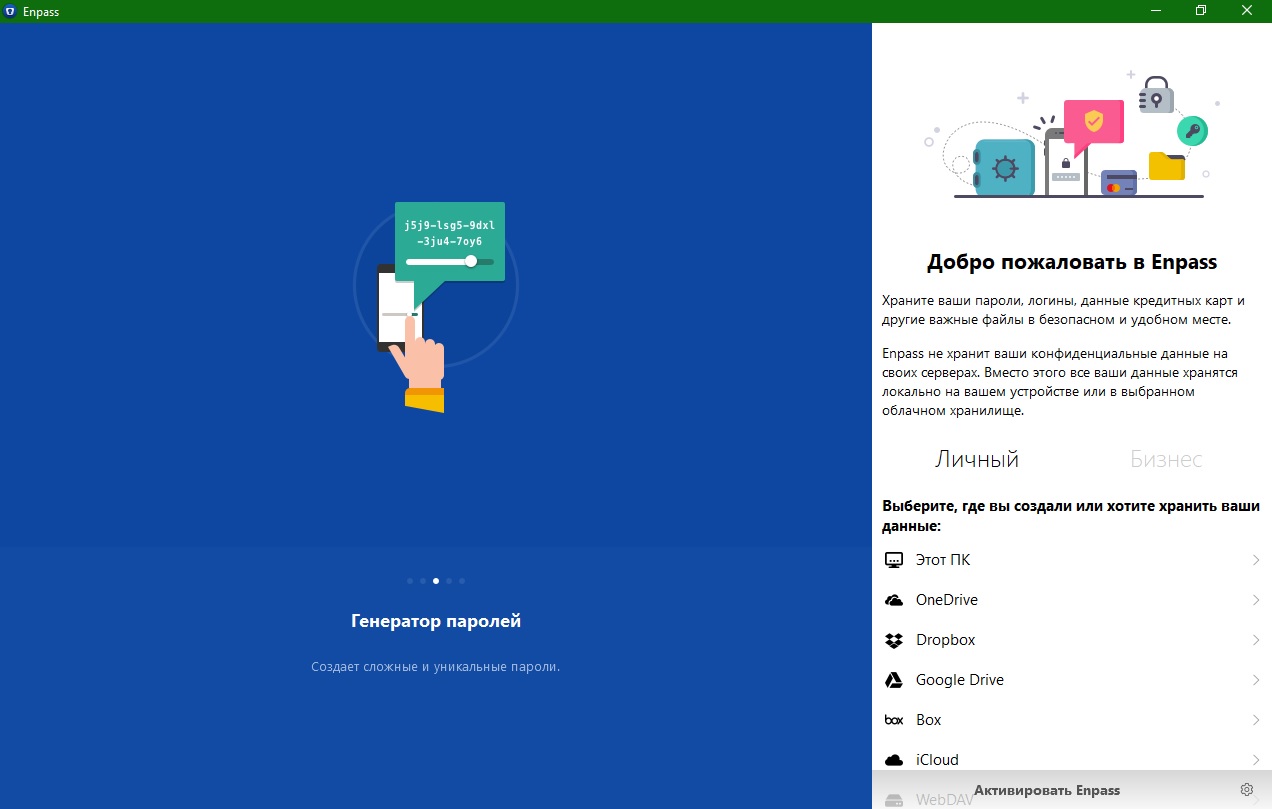Switch to the Личный tab
Viewport: 1272px width, 809px height.
977,459
